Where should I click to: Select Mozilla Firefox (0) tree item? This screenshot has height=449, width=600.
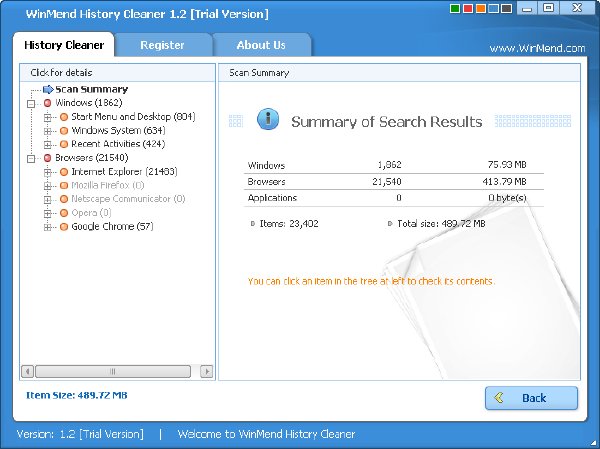pos(108,185)
